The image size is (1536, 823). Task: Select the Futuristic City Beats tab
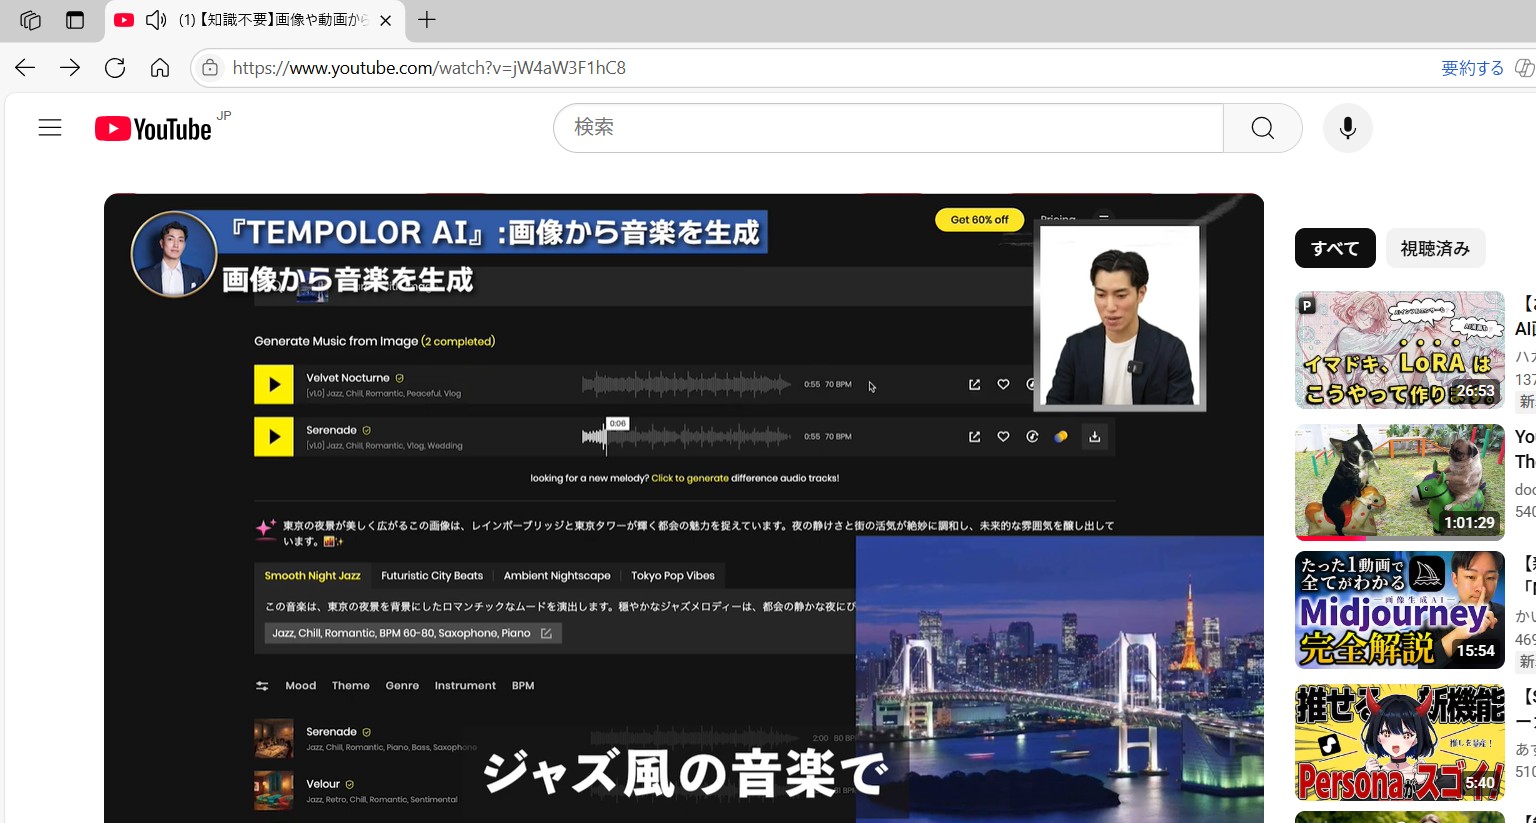[432, 576]
